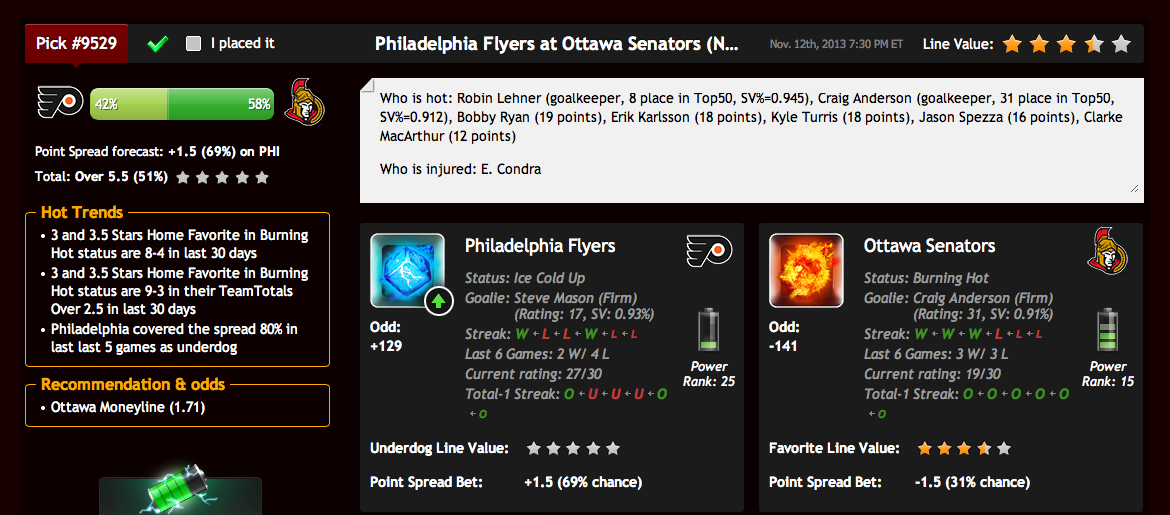Click the Ice Cold blue cube status icon

(x=407, y=270)
